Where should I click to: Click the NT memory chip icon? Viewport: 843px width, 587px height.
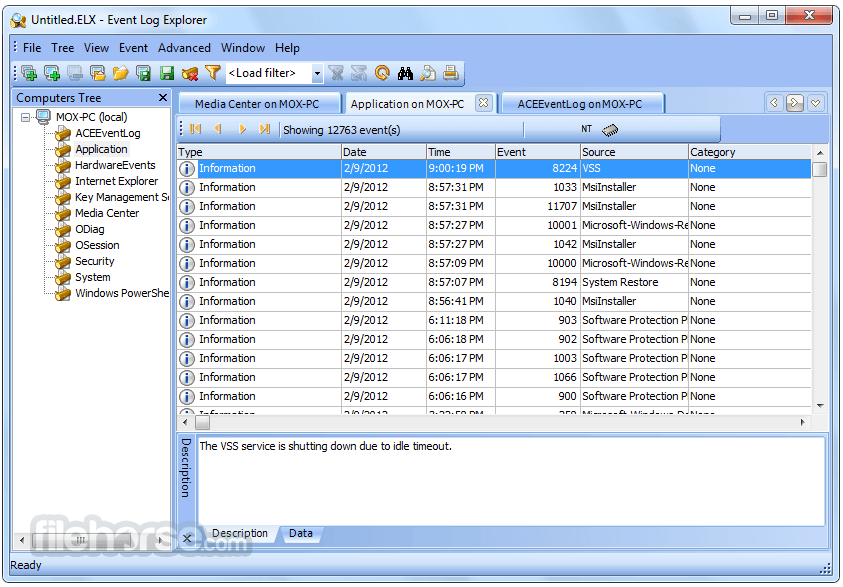610,130
